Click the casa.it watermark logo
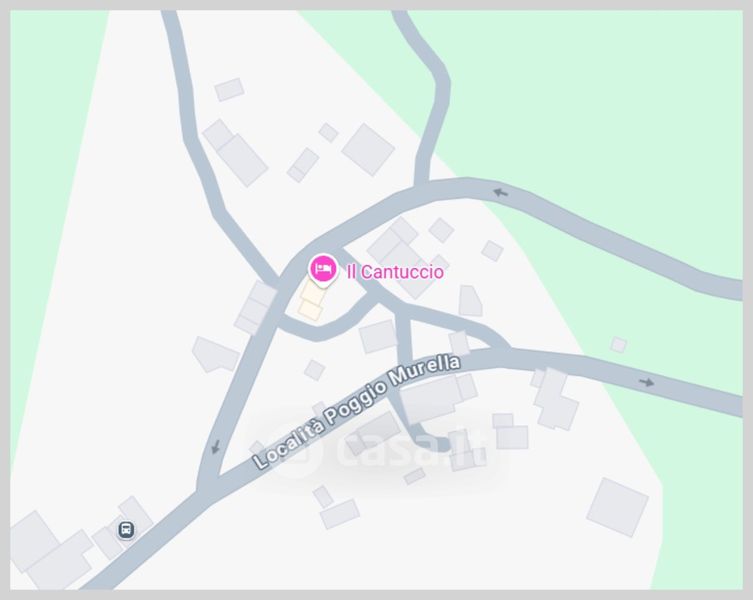The width and height of the screenshot is (753, 600). point(380,450)
